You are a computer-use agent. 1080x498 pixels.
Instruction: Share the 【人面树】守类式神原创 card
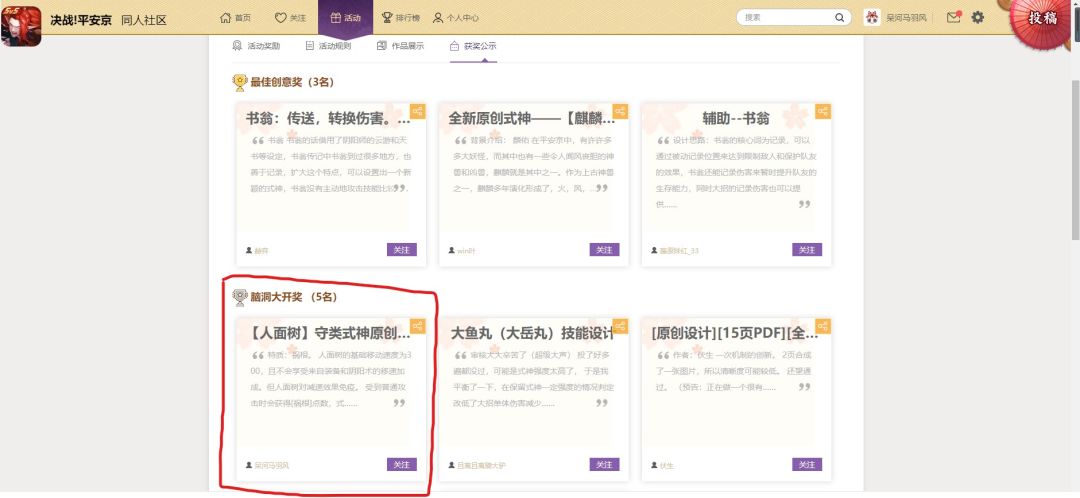click(x=418, y=326)
